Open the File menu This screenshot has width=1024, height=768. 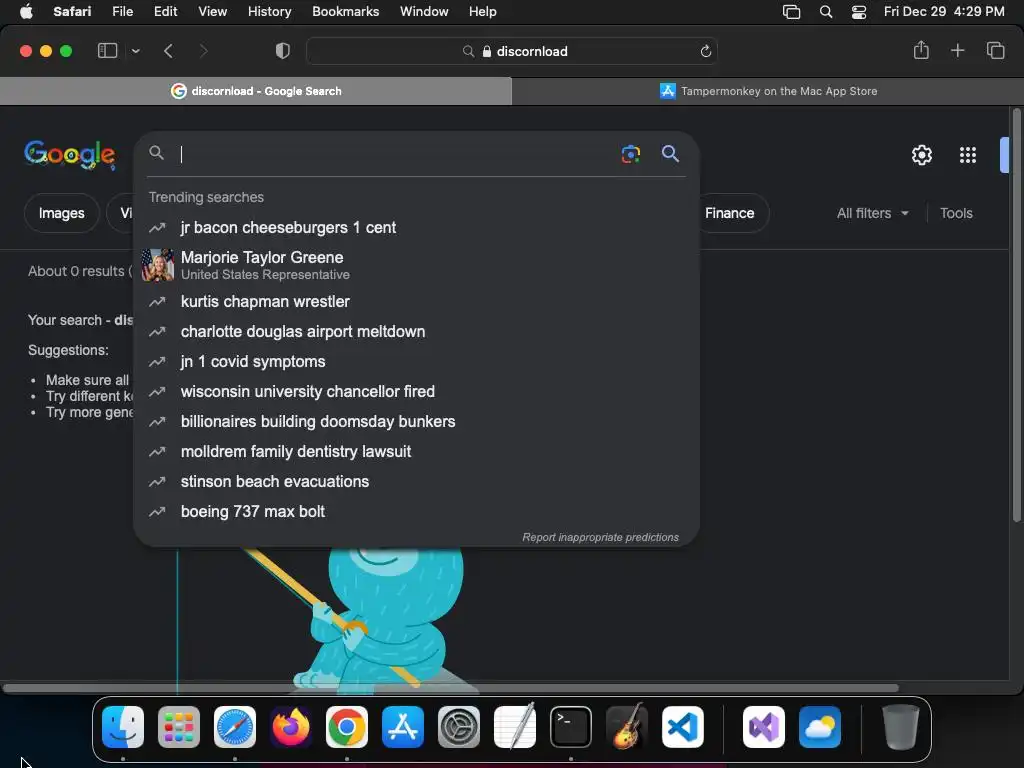pyautogui.click(x=122, y=12)
